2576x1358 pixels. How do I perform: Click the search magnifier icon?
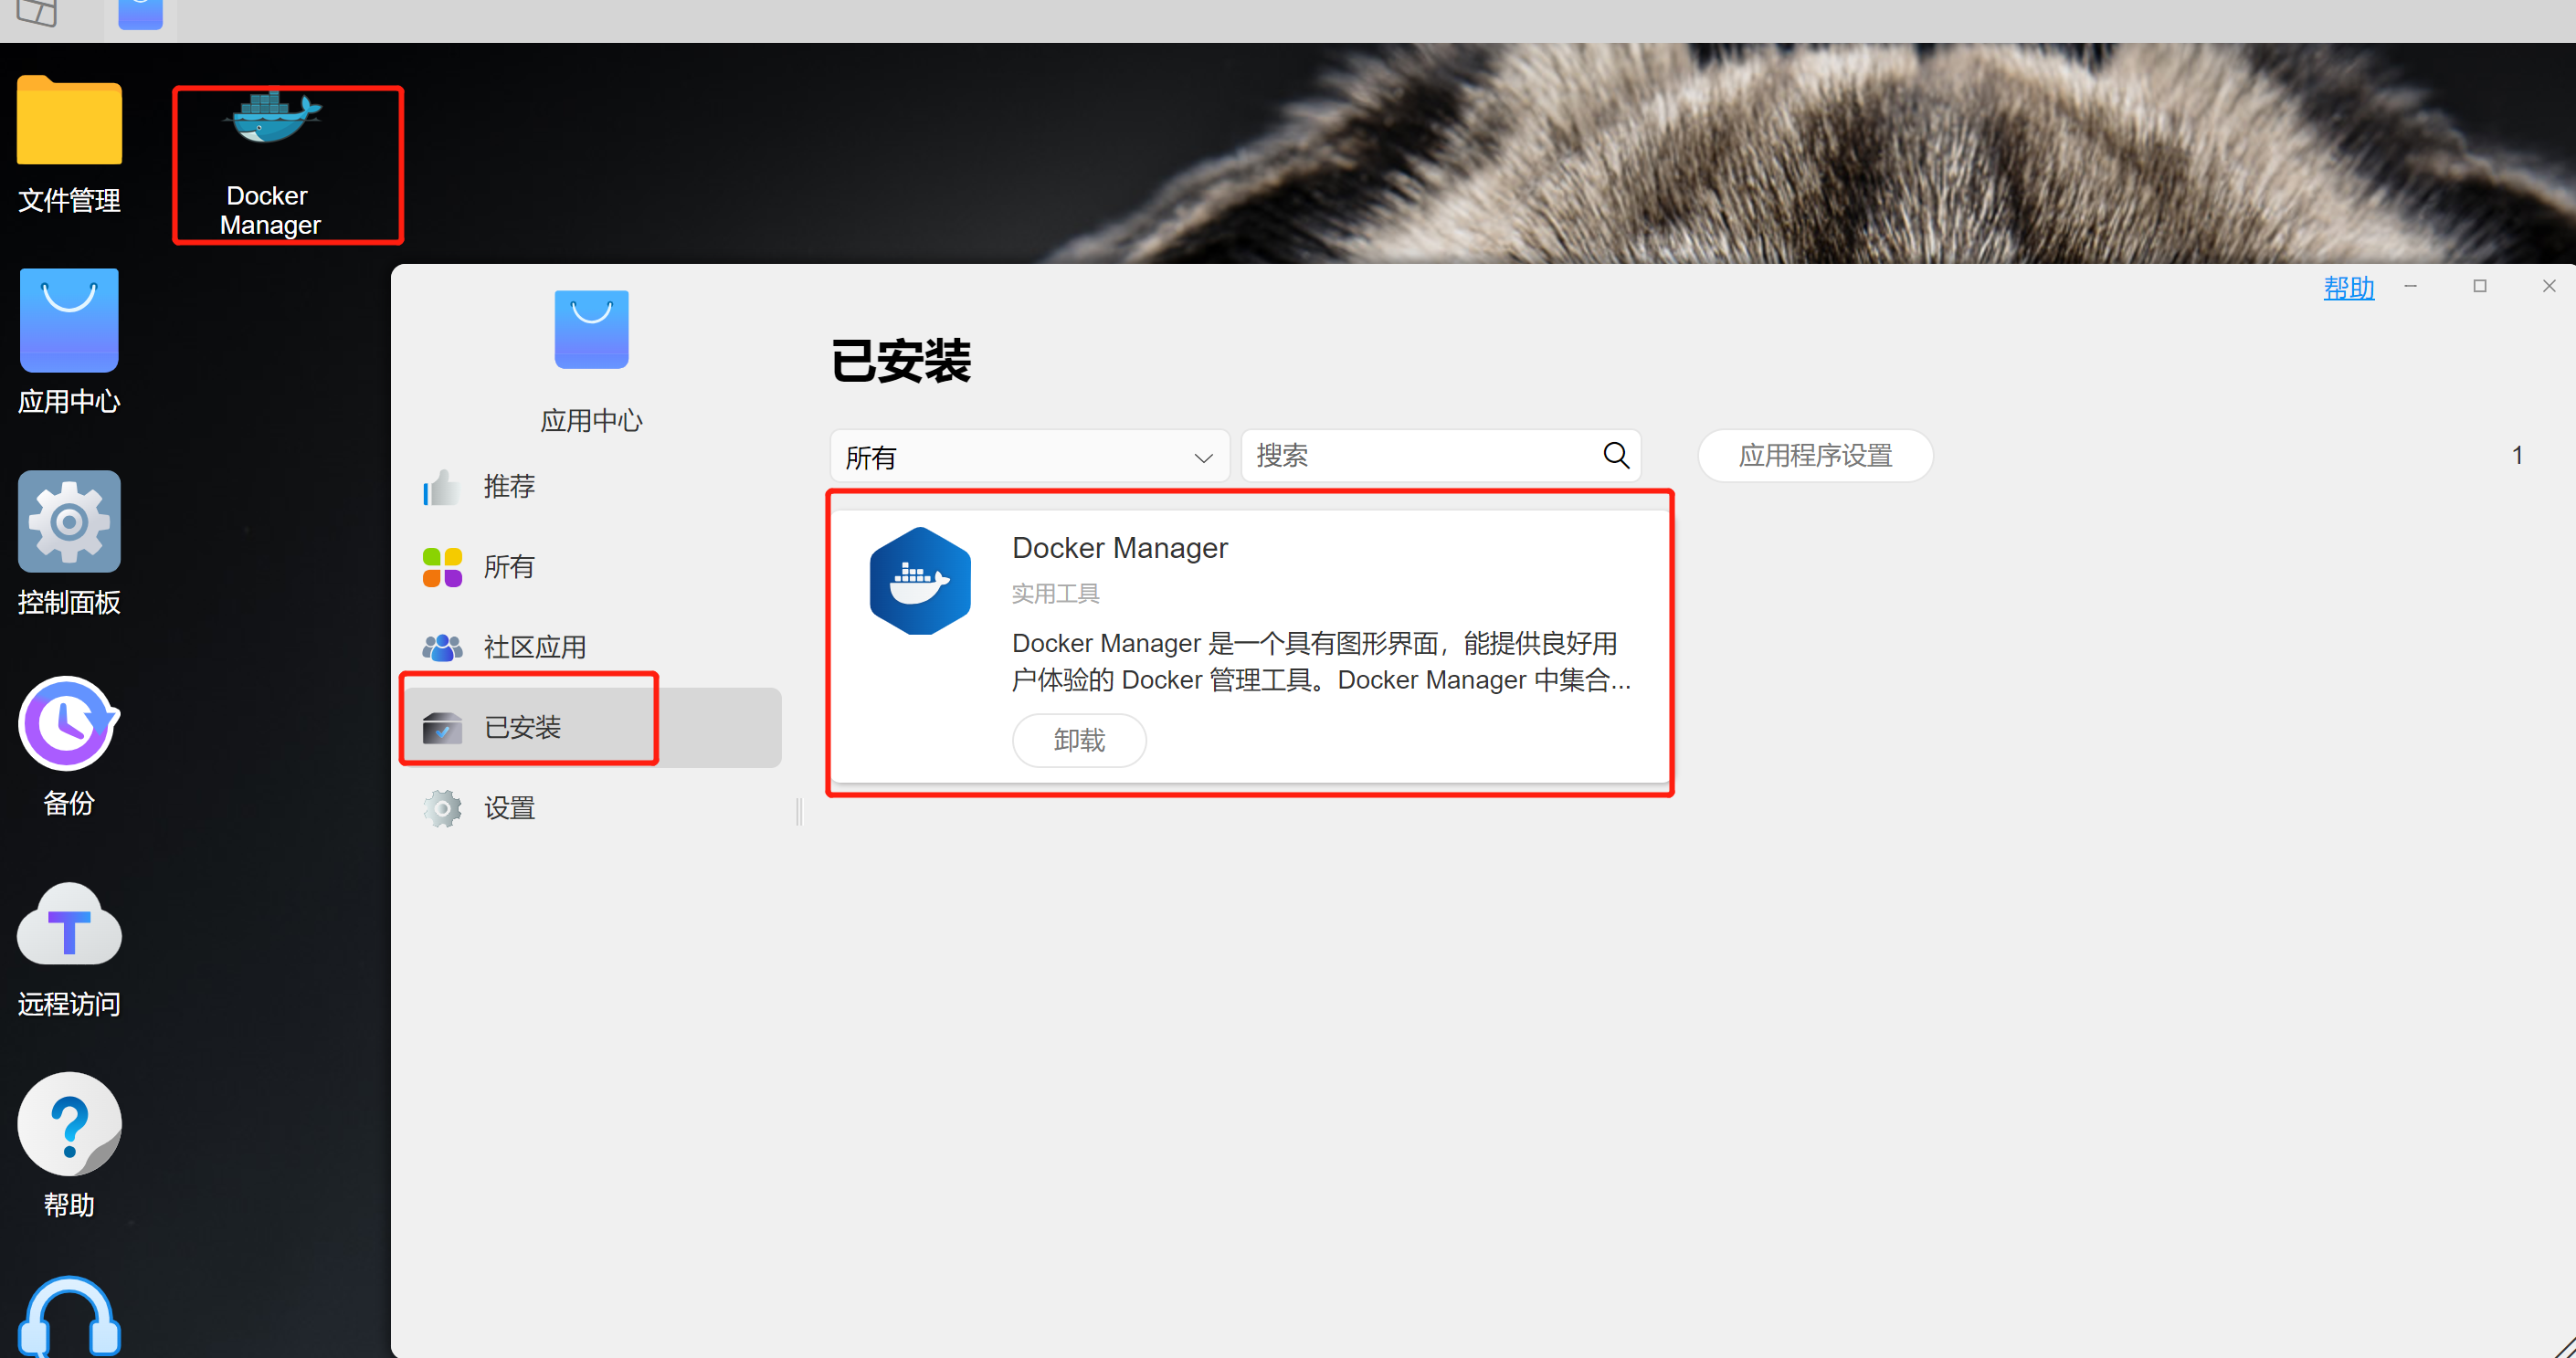point(1616,456)
